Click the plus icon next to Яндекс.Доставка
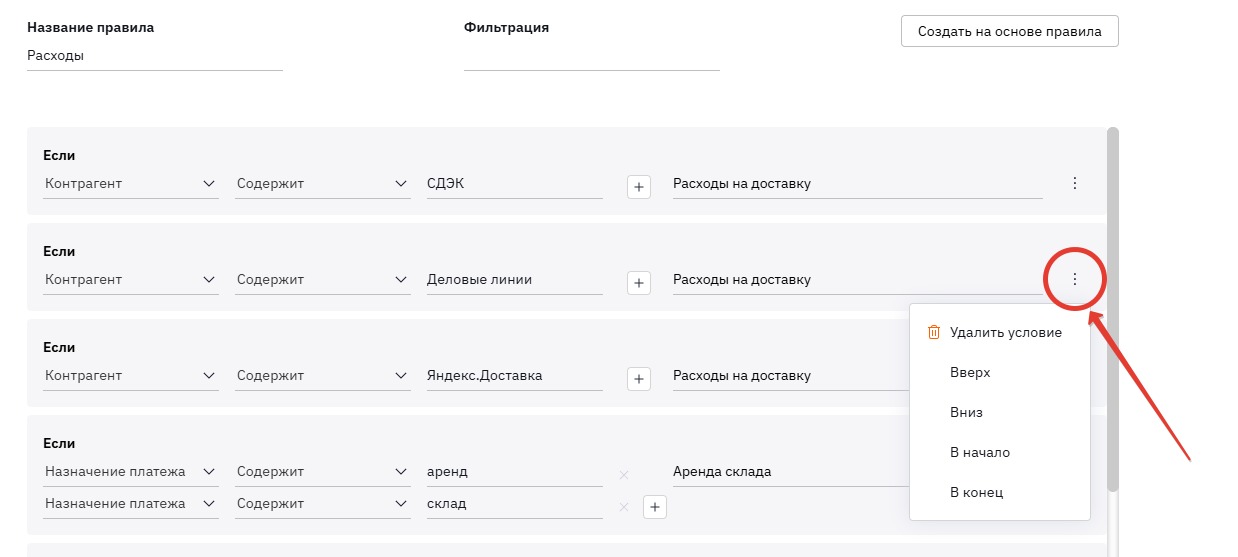 [x=639, y=379]
